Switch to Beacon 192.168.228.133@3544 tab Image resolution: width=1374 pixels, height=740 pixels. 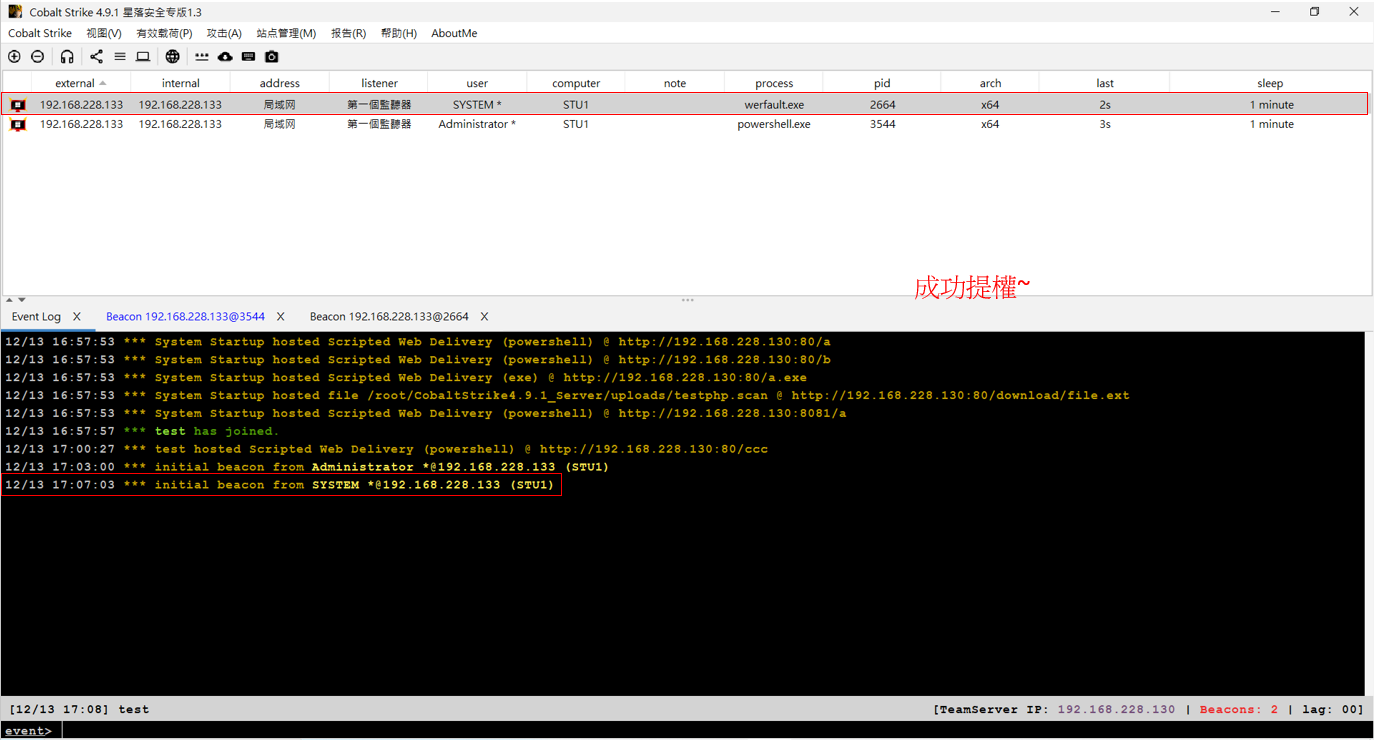point(185,317)
